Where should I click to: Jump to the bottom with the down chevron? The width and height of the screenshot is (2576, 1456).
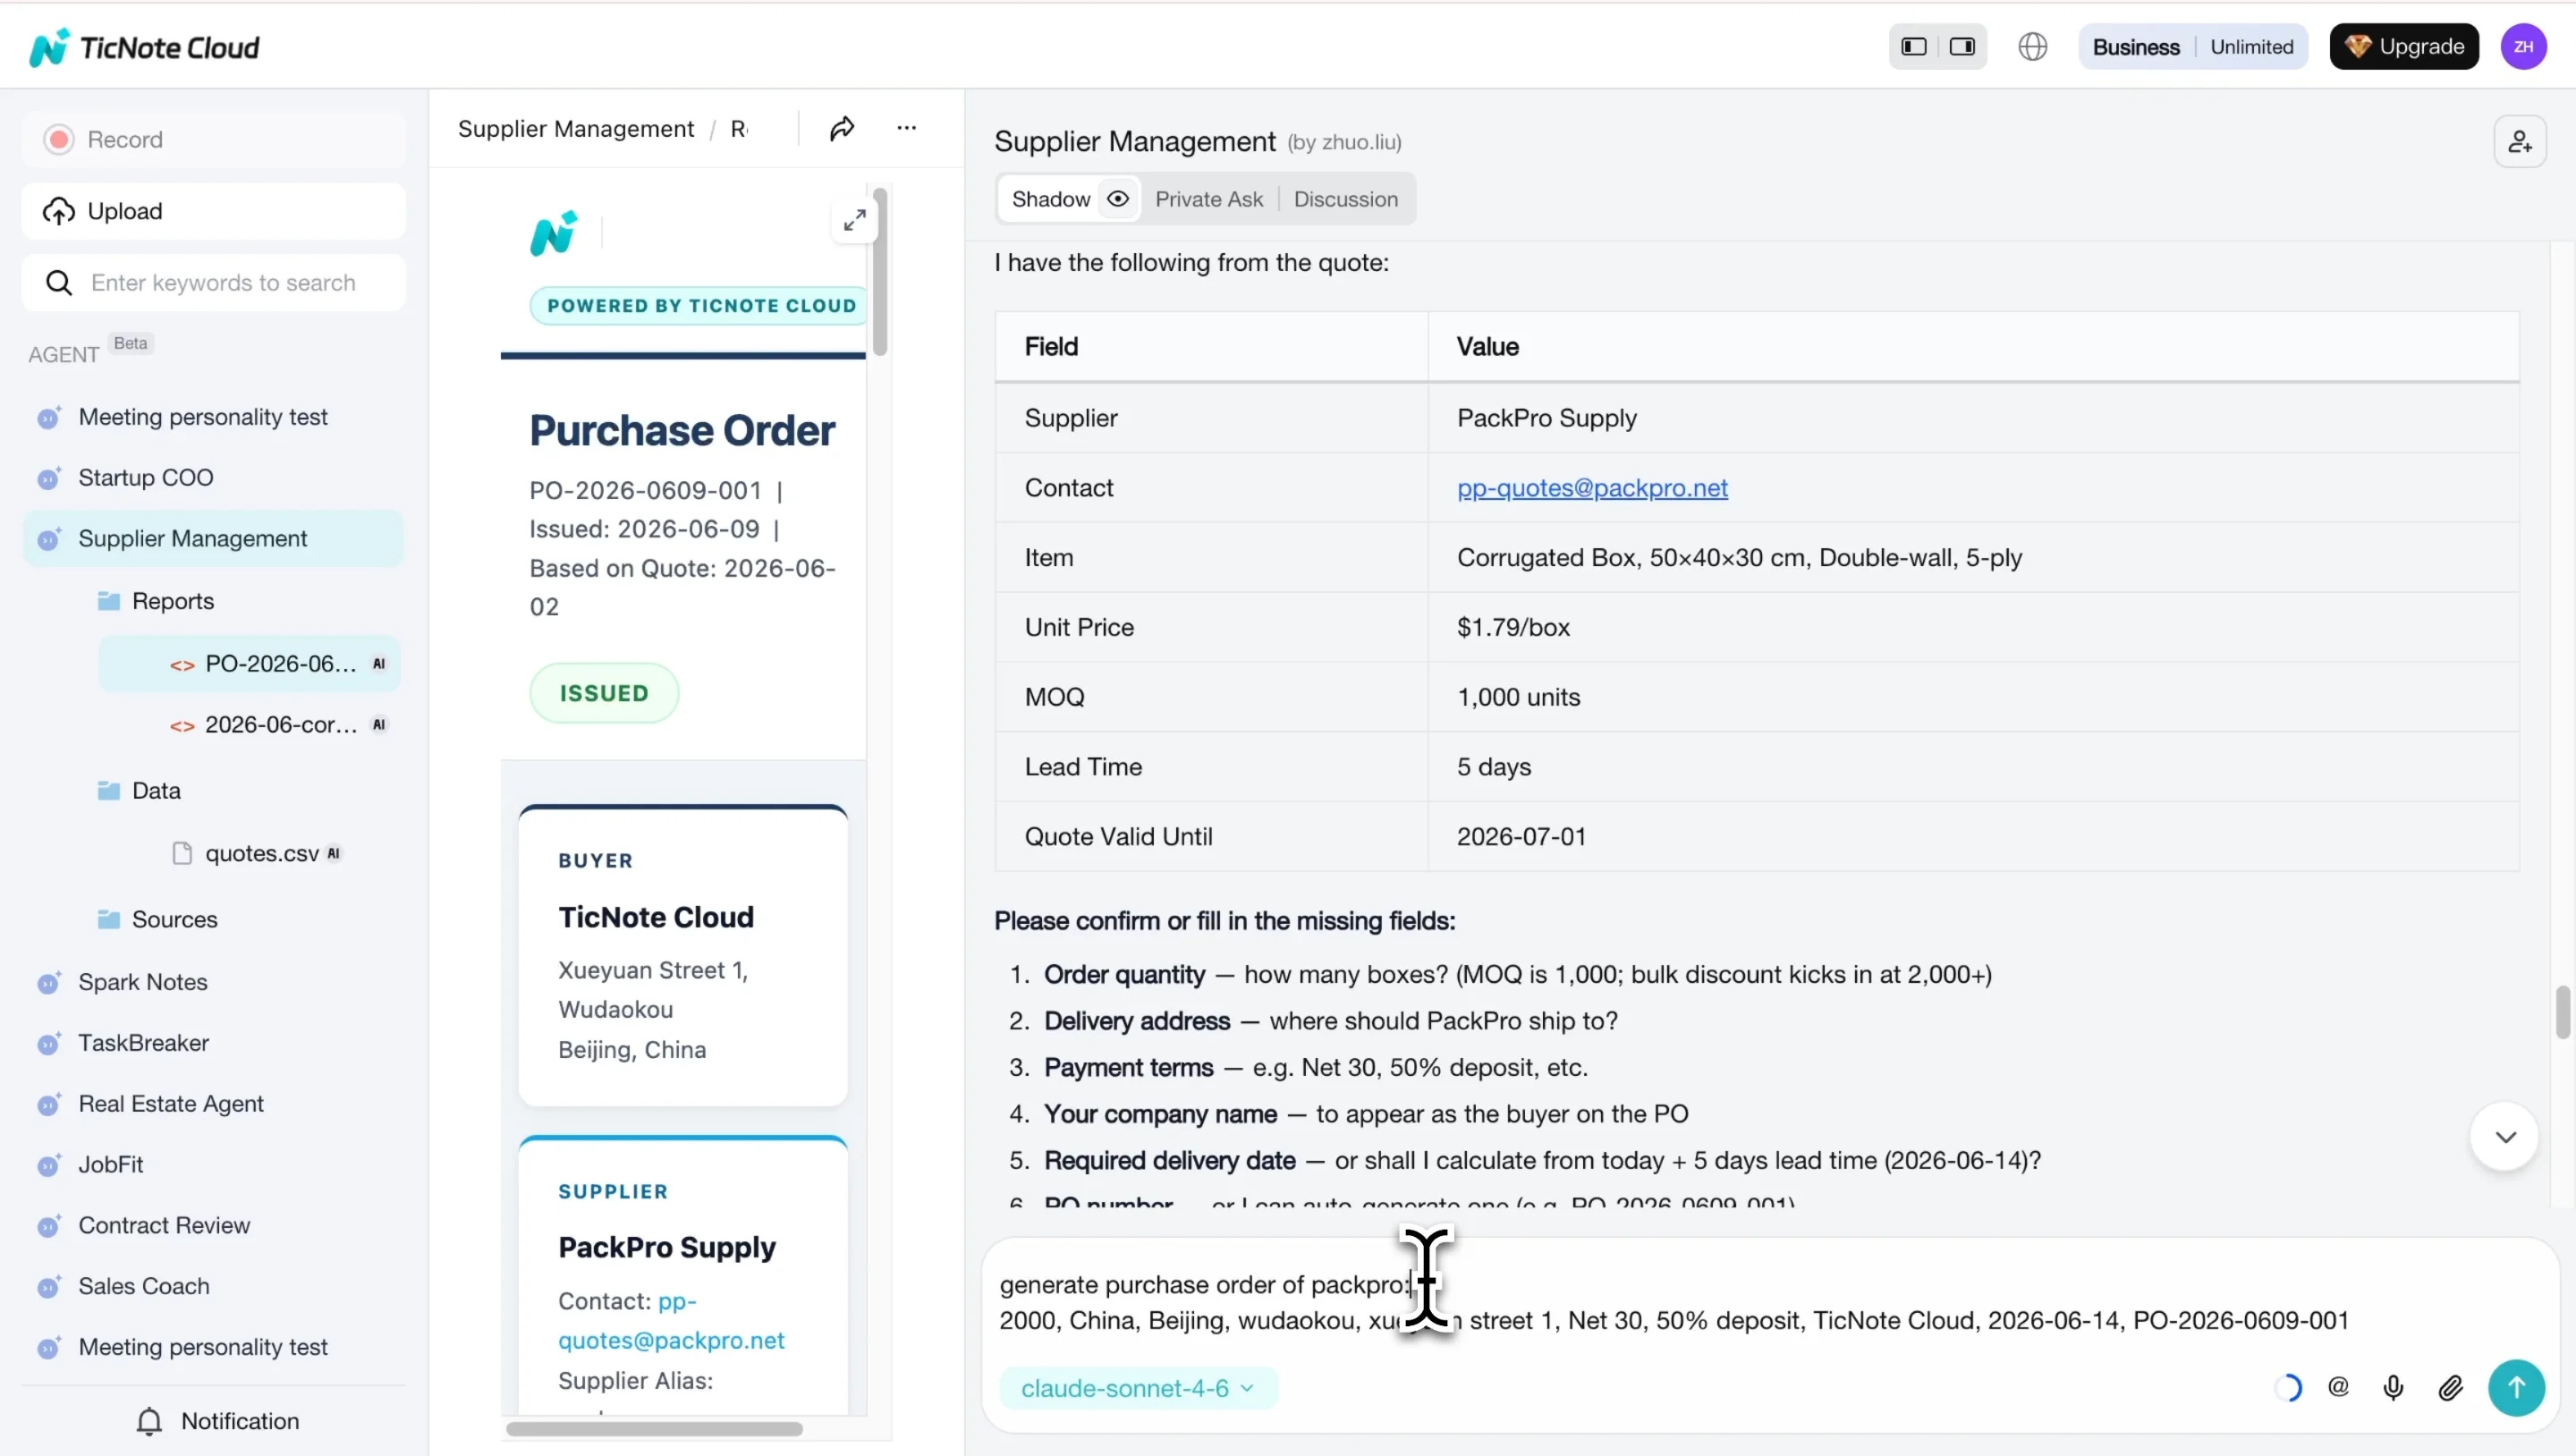tap(2505, 1137)
